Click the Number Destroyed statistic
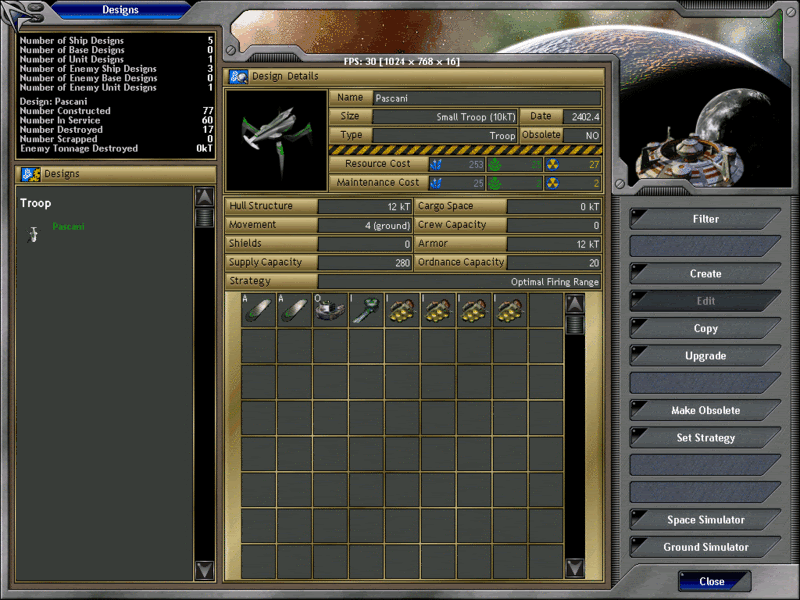 click(116, 130)
